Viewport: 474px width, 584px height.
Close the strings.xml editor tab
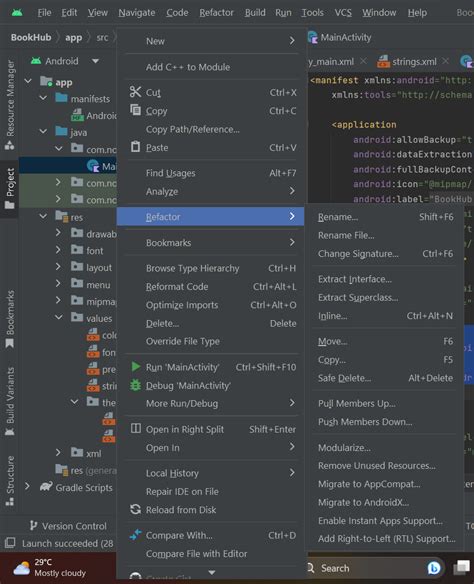[x=445, y=61]
